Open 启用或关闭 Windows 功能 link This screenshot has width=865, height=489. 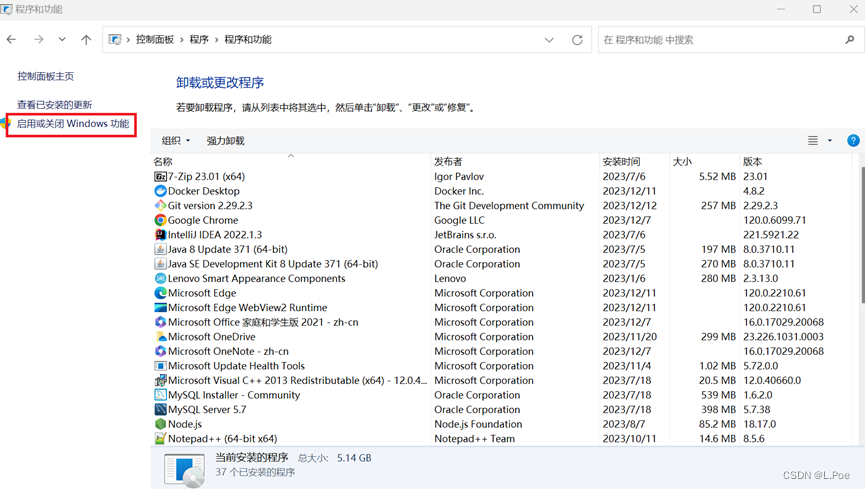click(x=73, y=124)
